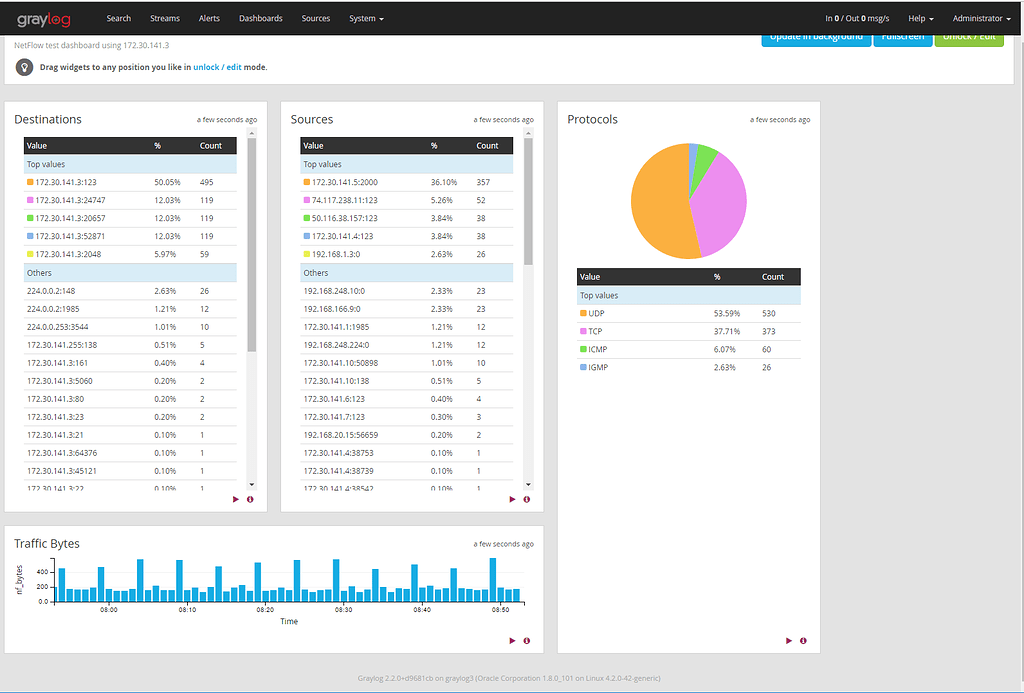
Task: Click the unlock / edit link
Action: click(217, 67)
